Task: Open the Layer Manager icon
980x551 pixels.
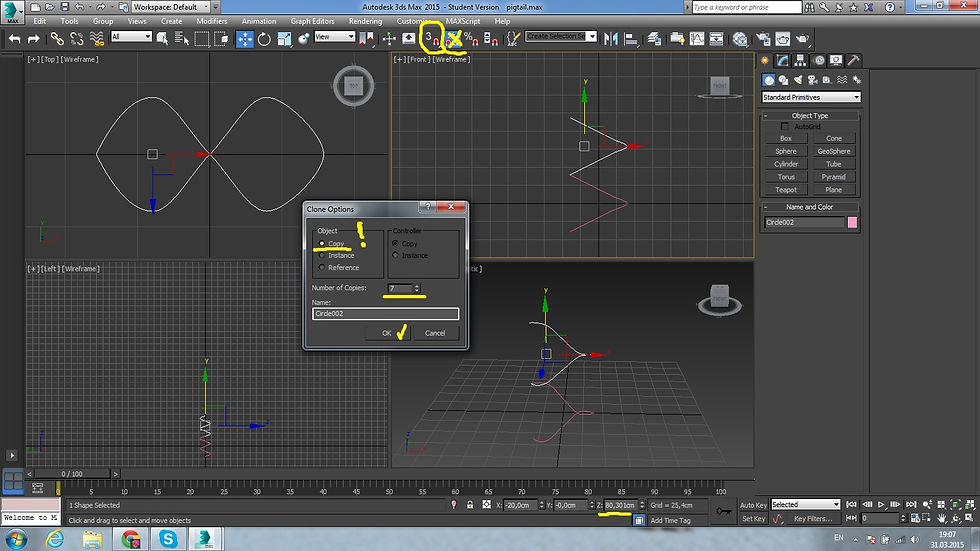Action: (x=654, y=39)
